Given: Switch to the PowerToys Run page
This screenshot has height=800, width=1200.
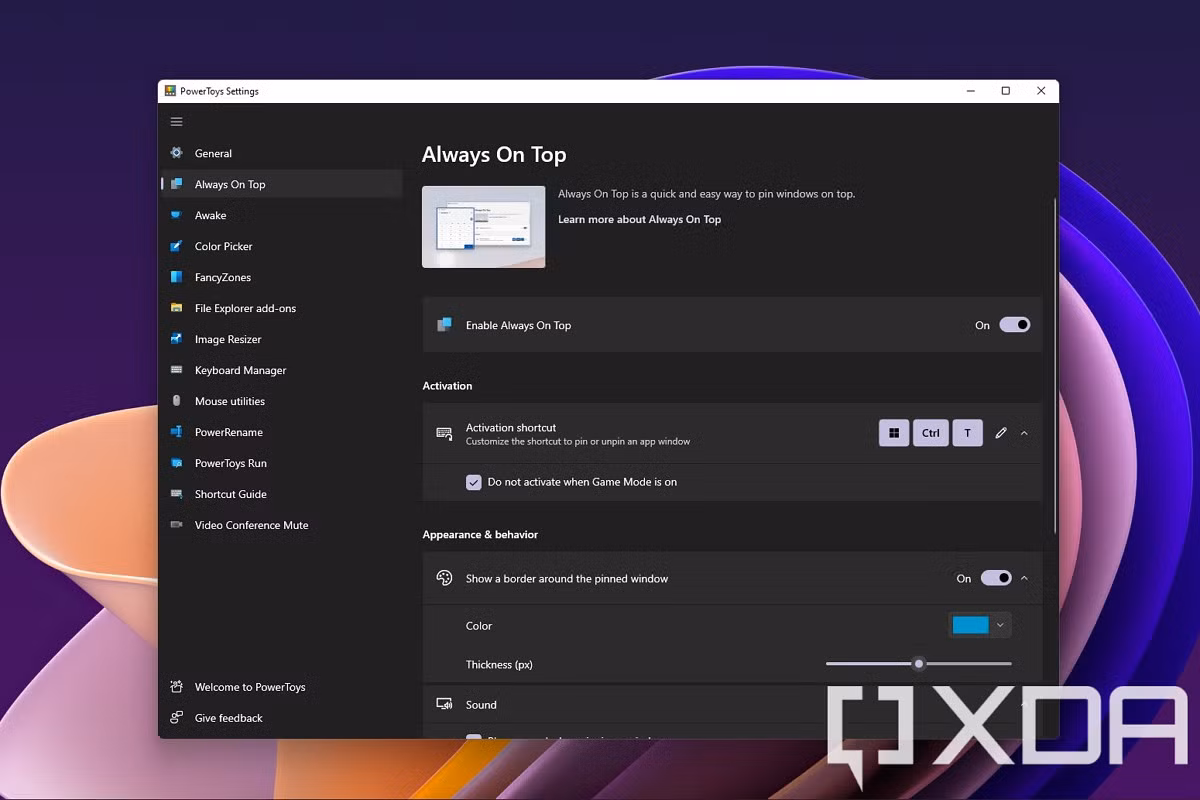Looking at the screenshot, I should point(230,463).
